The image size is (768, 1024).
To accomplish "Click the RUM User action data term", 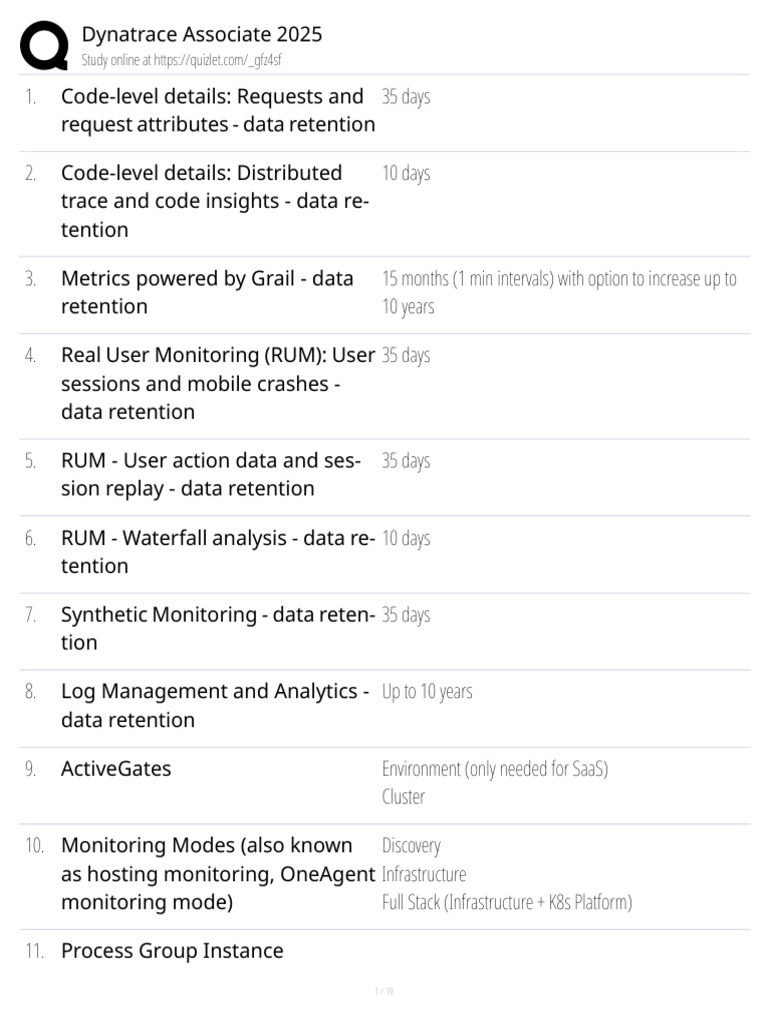I will click(211, 475).
